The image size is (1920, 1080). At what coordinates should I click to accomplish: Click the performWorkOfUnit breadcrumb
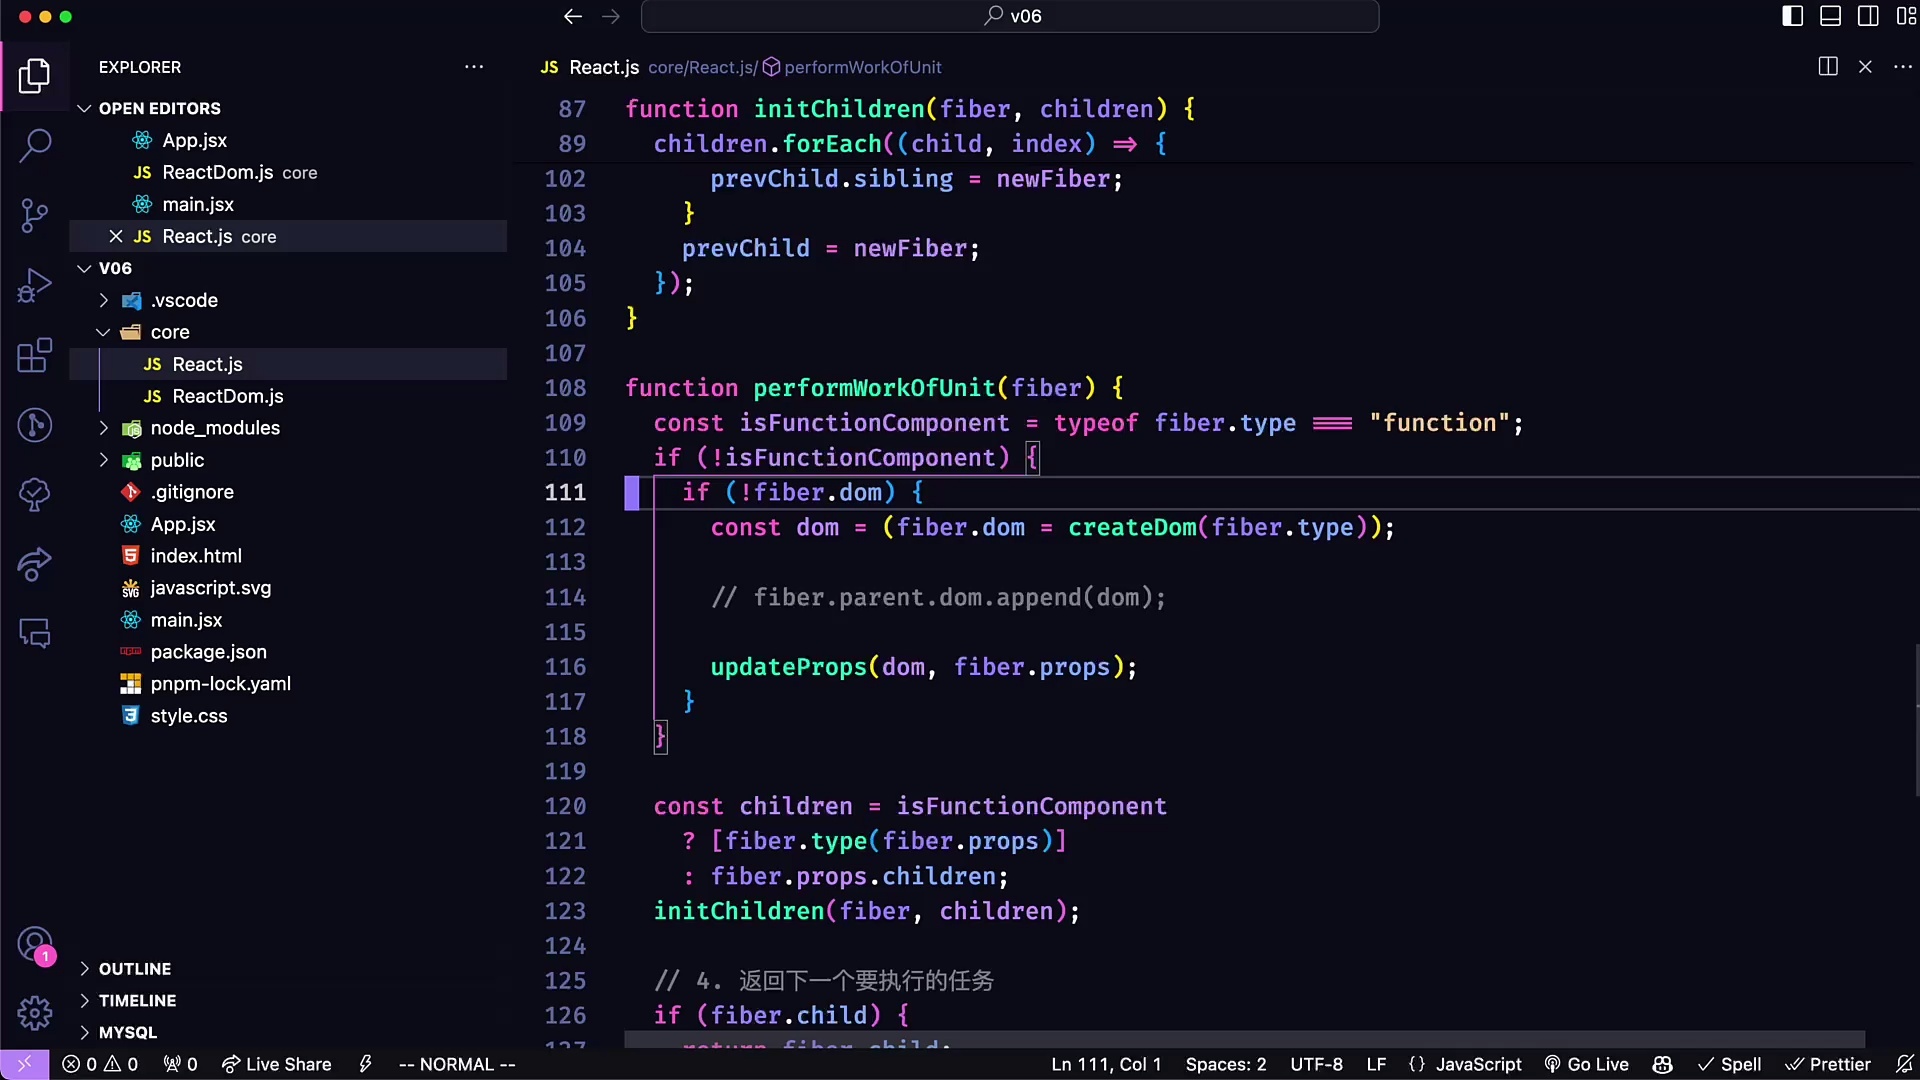coord(862,67)
